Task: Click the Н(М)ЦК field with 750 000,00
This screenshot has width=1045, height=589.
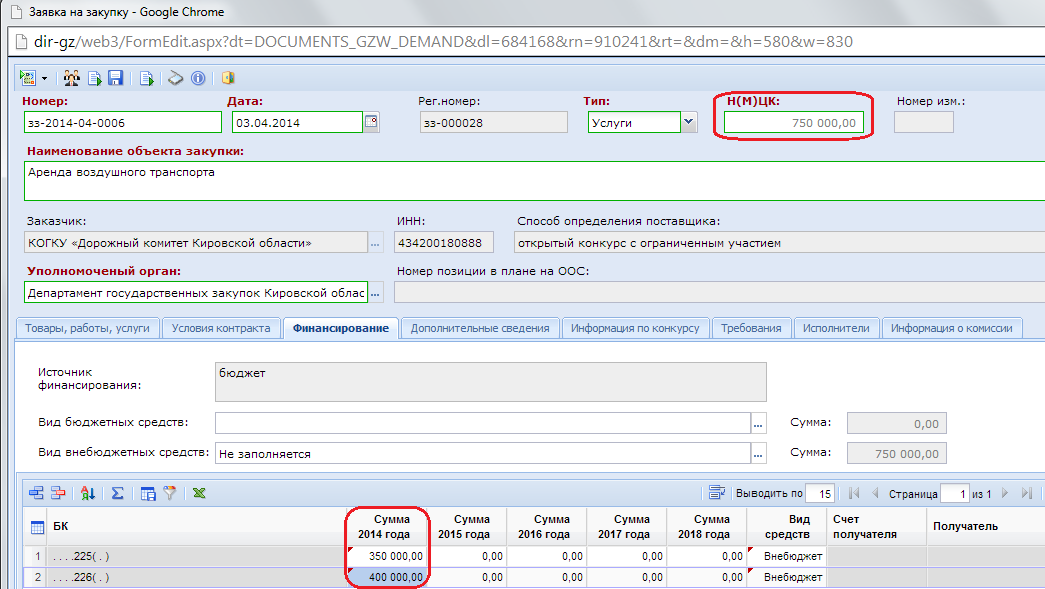Action: (x=794, y=123)
